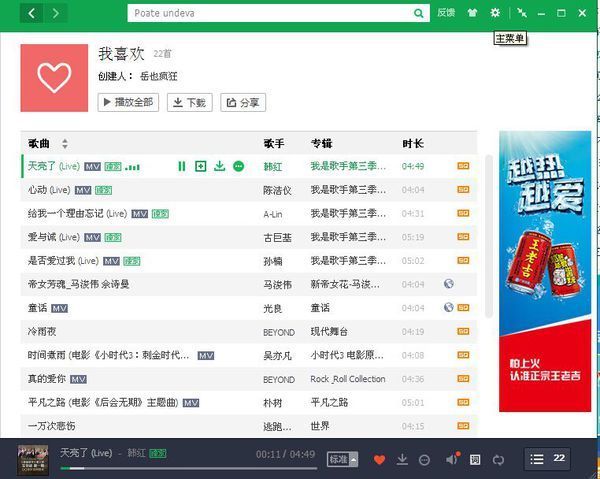The height and width of the screenshot is (479, 600).
Task: Open artist 古巨基
Action: 277,238
